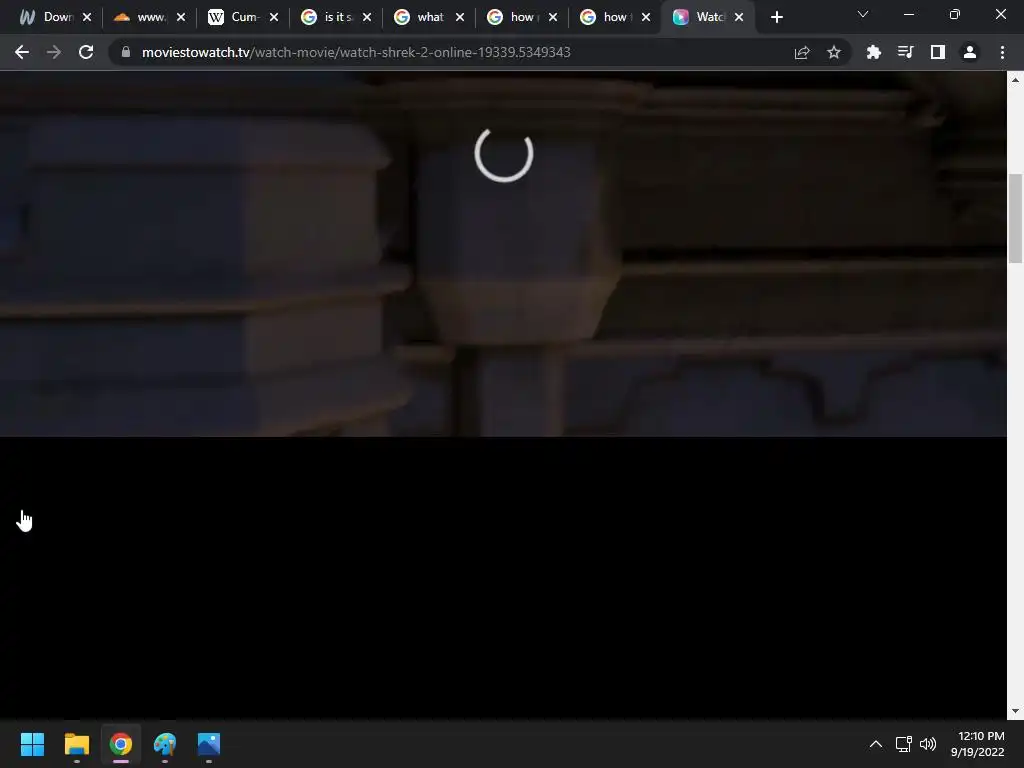Close the 'is it s' tab

point(367,18)
